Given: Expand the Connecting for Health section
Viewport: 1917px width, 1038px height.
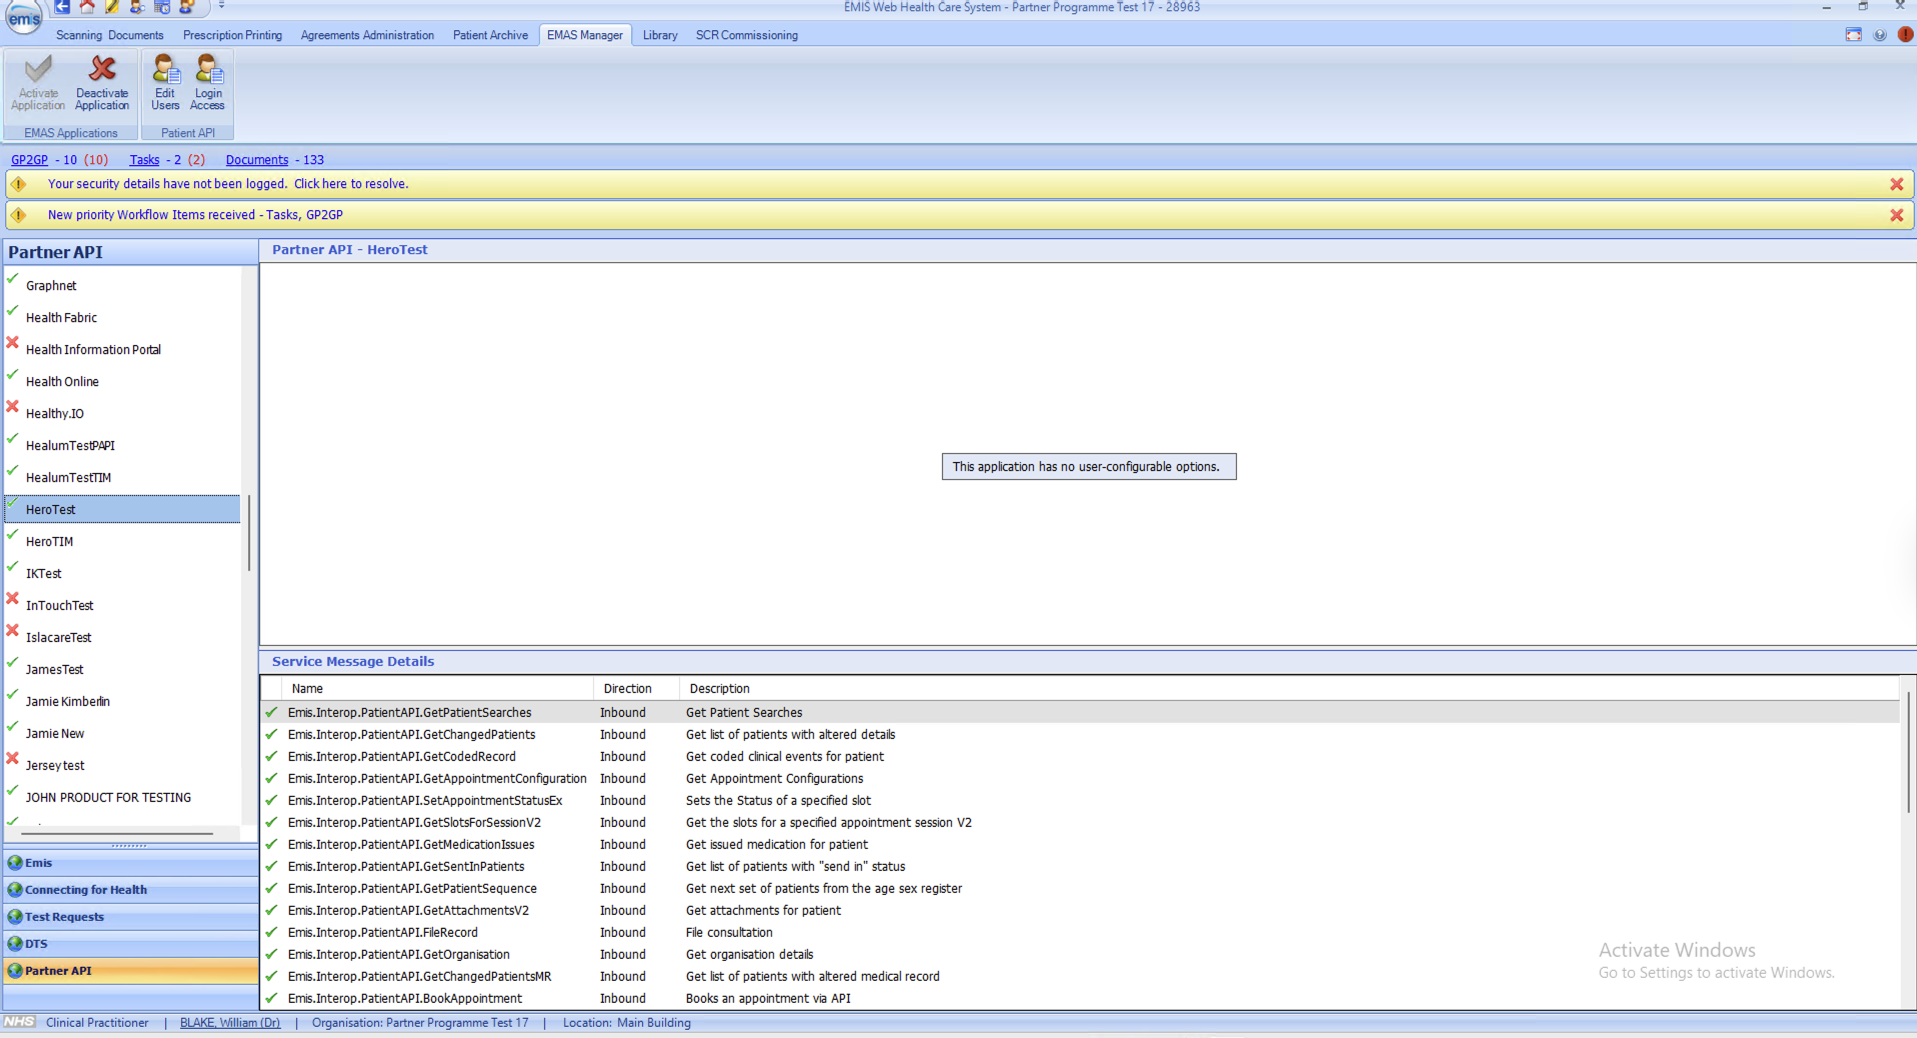Looking at the screenshot, I should (86, 890).
